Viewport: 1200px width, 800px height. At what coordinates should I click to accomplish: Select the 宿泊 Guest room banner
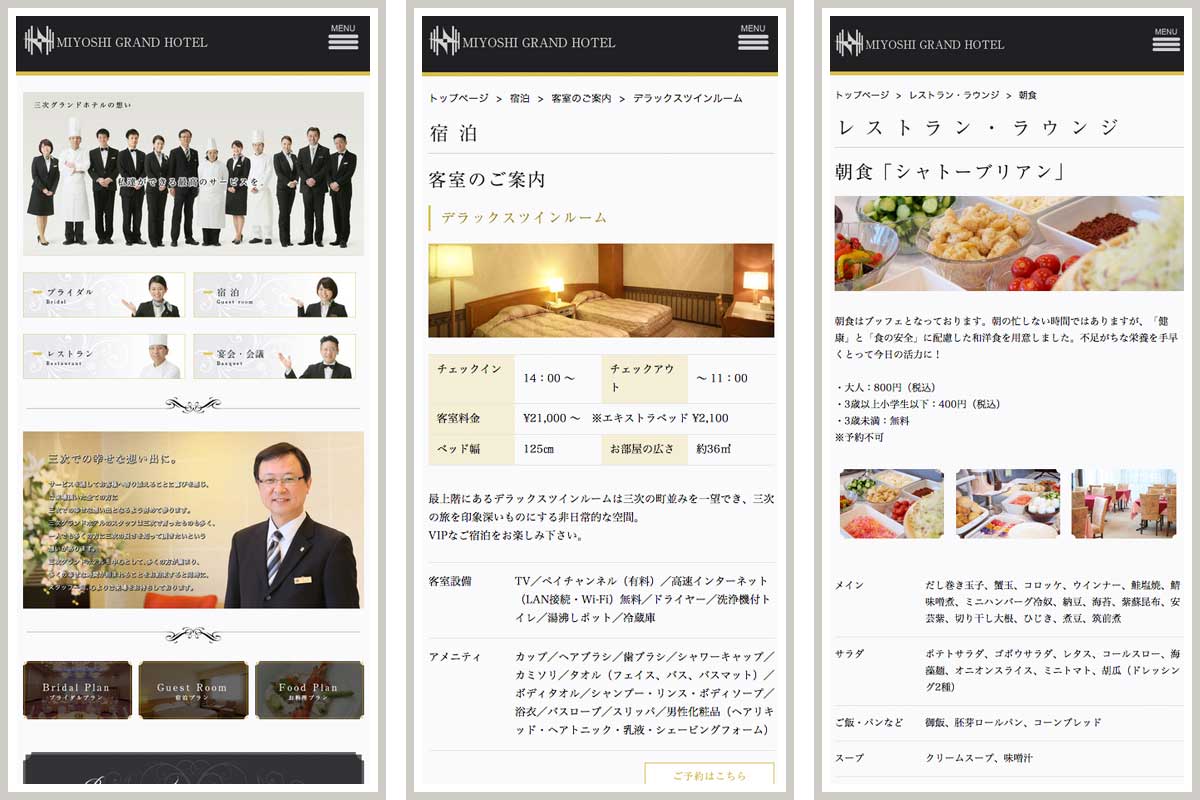(x=274, y=295)
